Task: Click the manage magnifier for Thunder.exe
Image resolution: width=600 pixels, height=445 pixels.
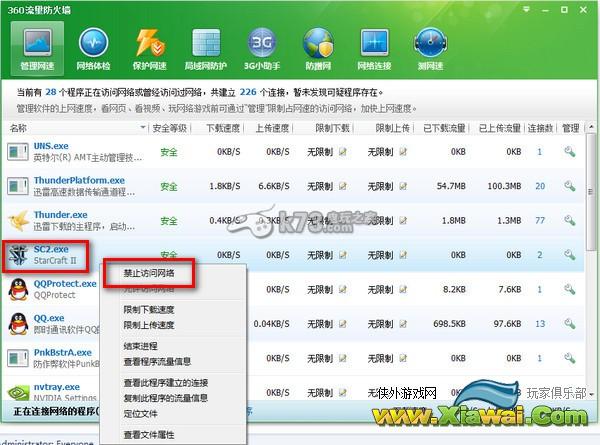Action: tap(570, 221)
